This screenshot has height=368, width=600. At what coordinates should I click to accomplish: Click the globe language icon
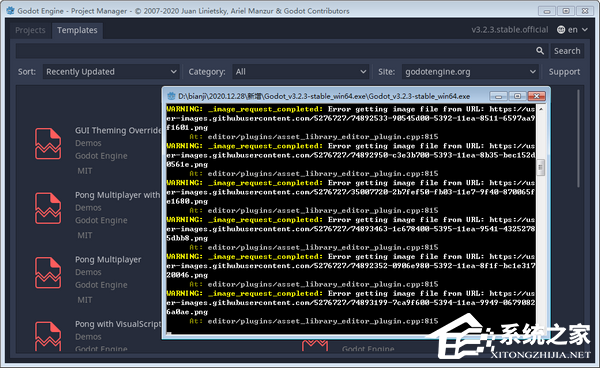pyautogui.click(x=561, y=30)
